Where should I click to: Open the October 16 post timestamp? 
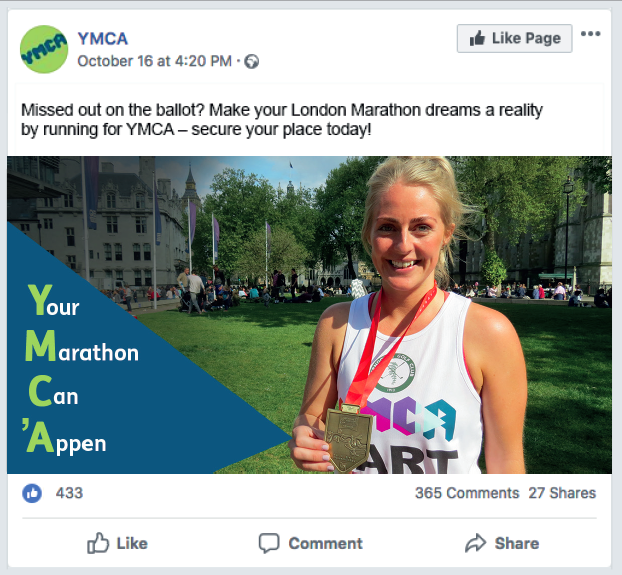pyautogui.click(x=154, y=61)
